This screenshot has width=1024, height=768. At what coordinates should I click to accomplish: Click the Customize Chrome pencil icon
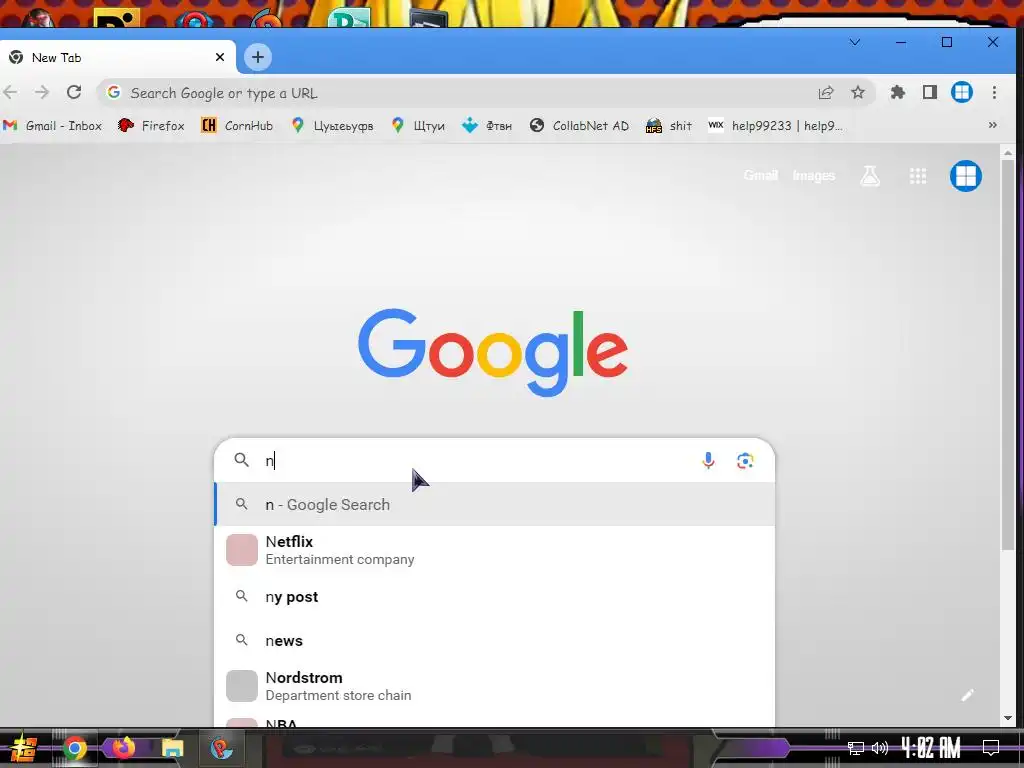[x=968, y=695]
